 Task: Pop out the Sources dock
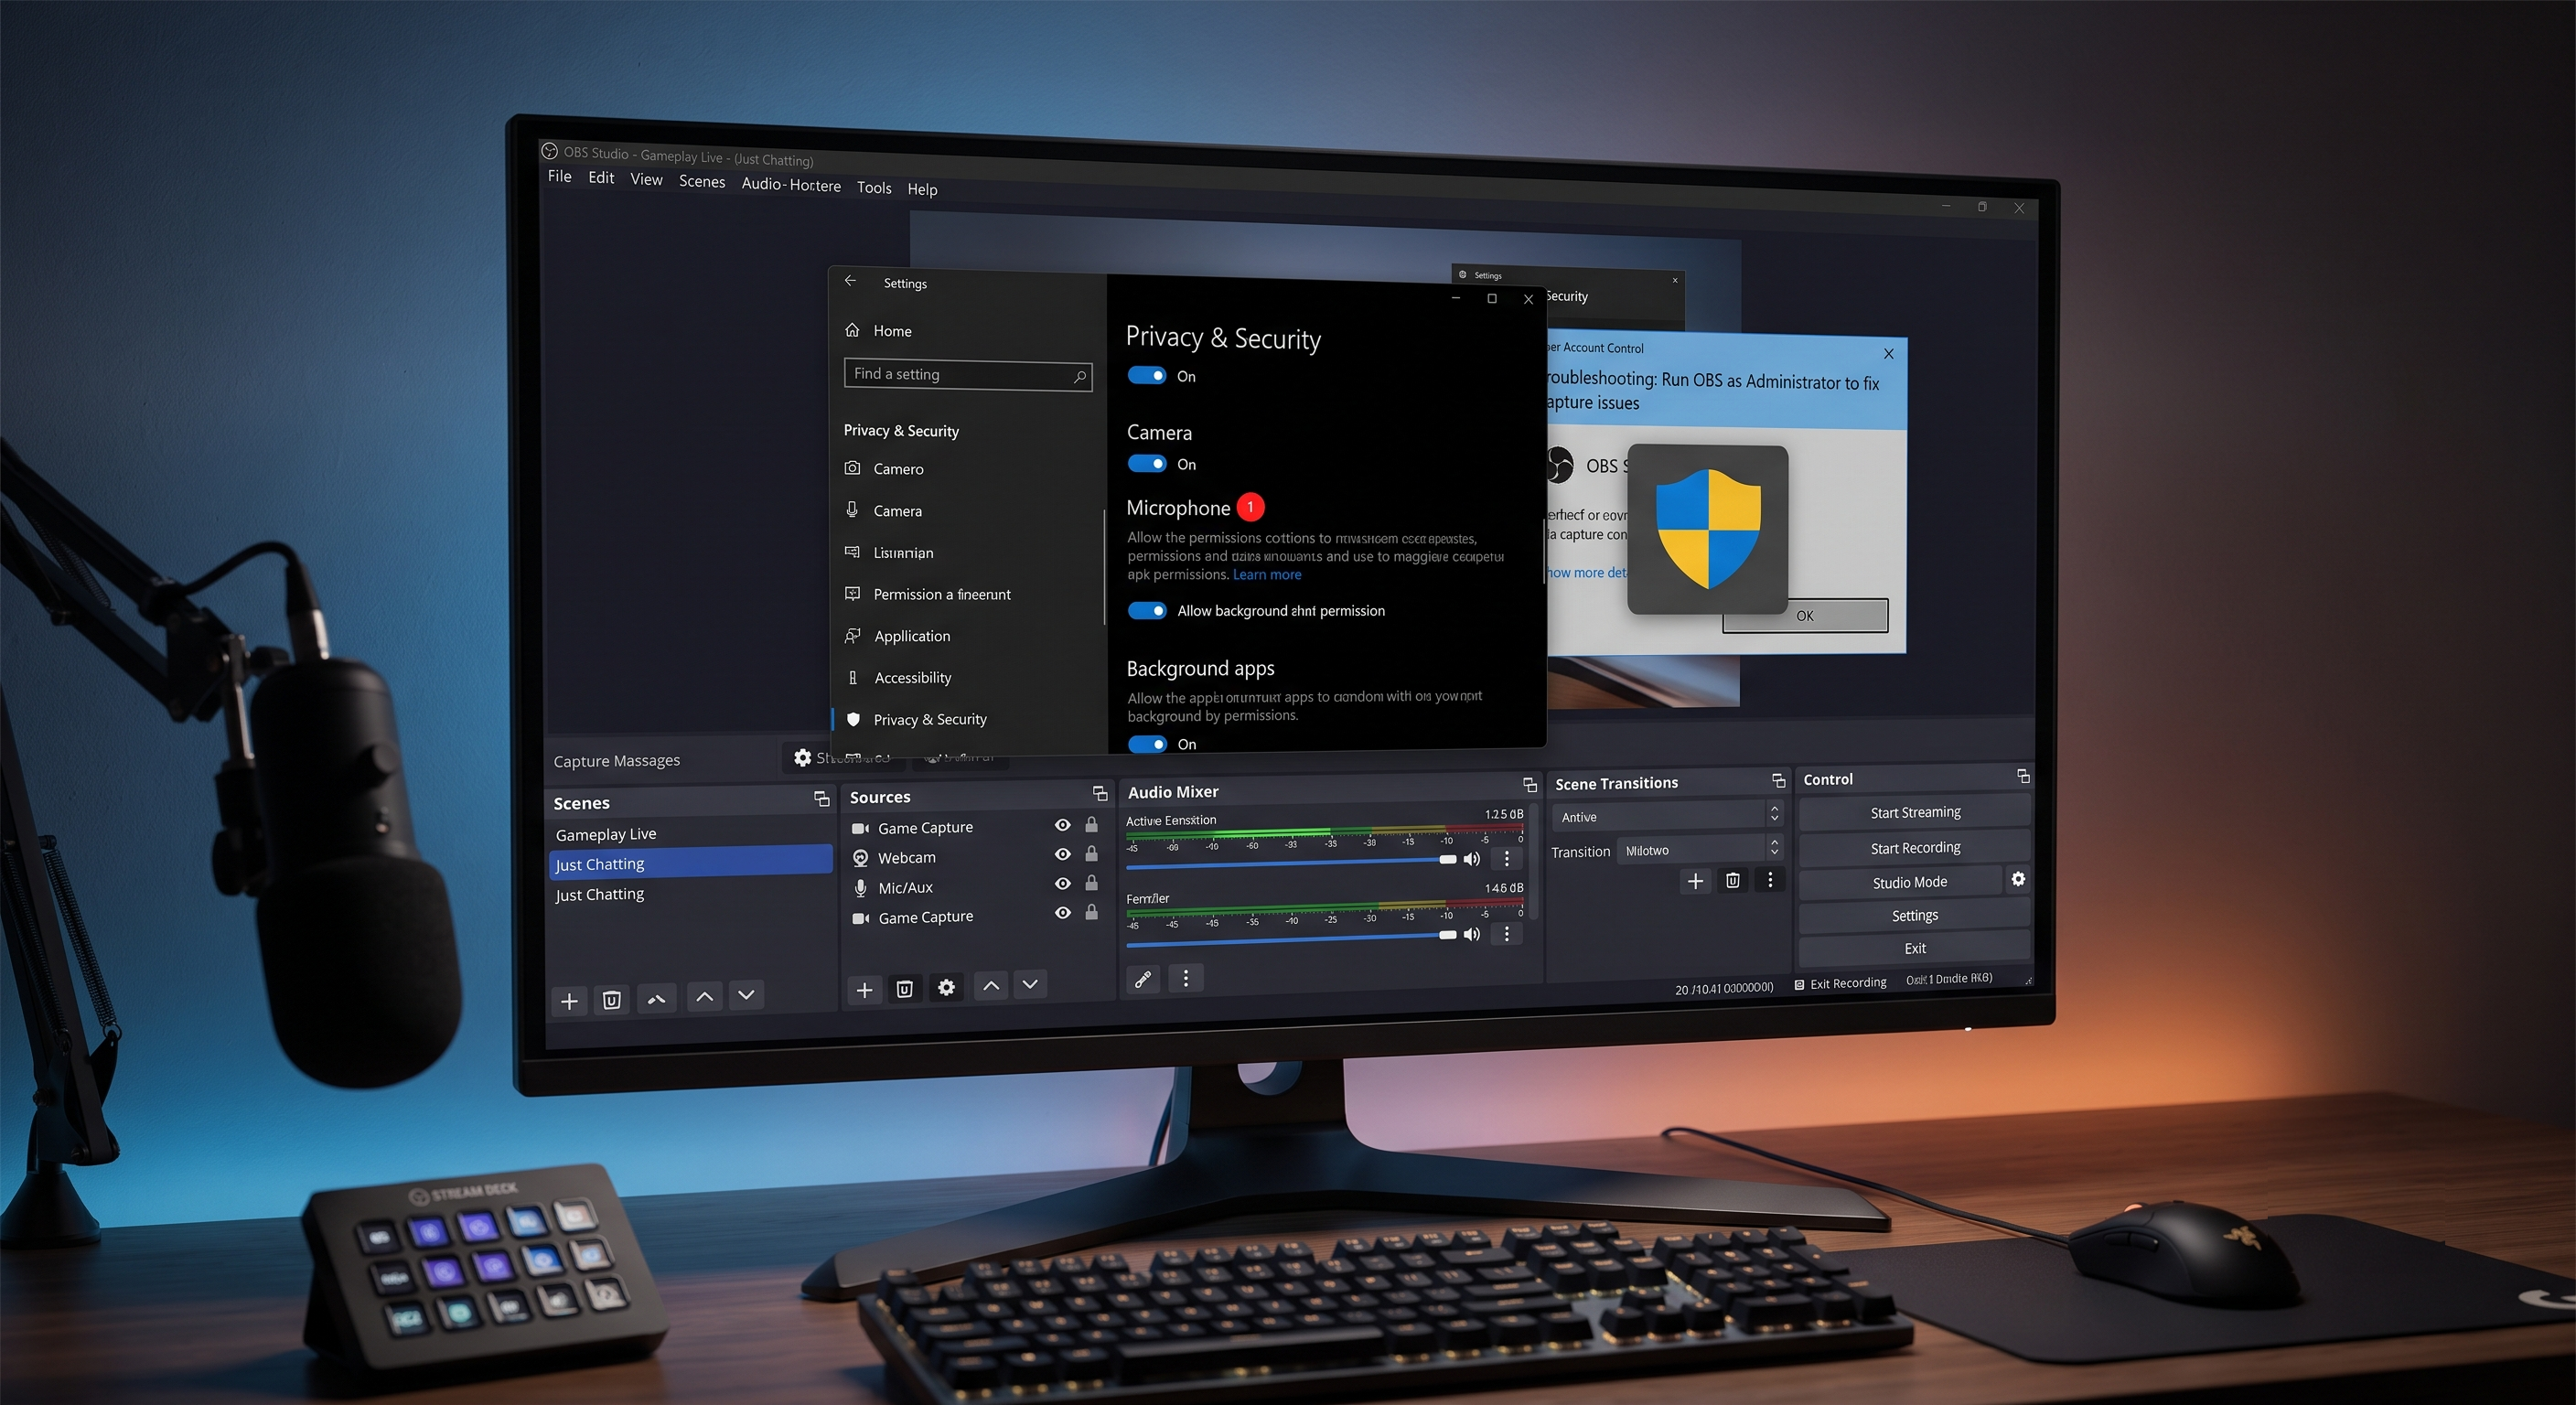(x=1100, y=793)
